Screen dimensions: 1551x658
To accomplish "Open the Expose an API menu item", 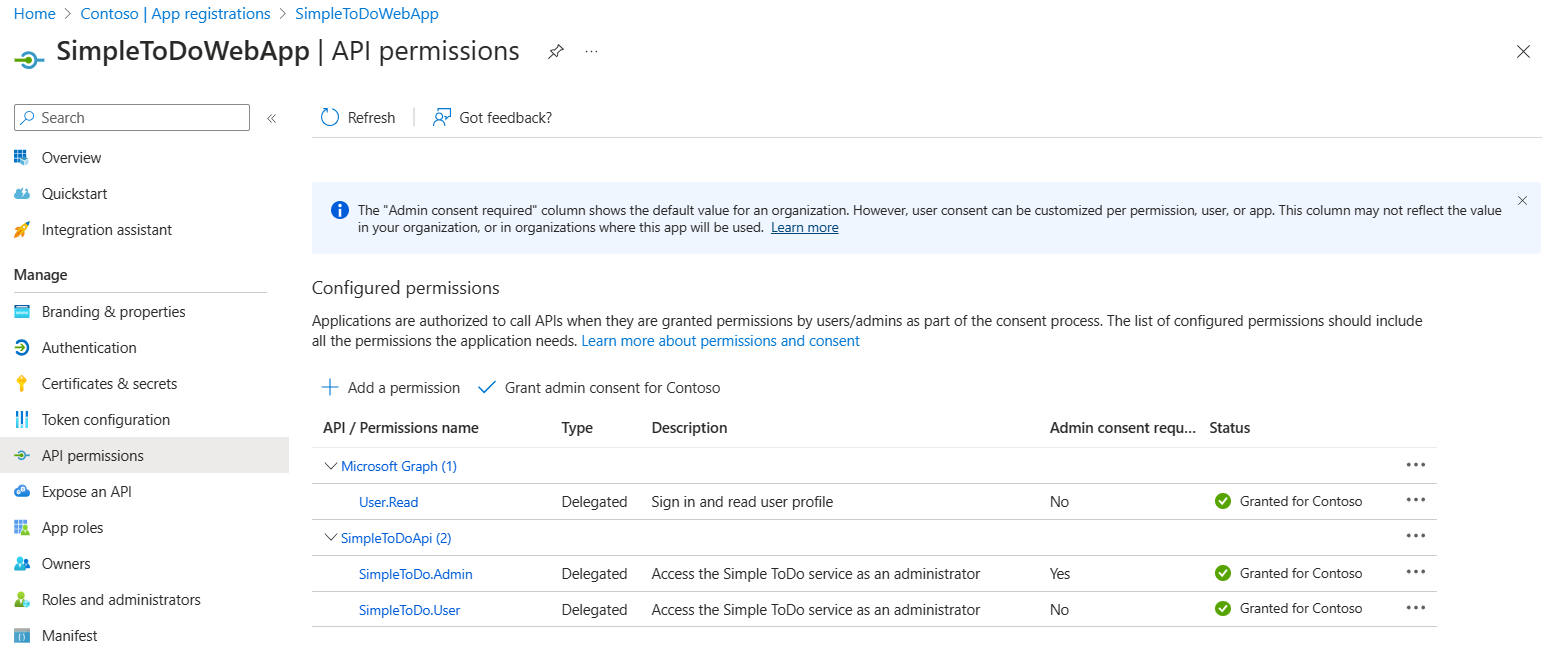I will pos(86,492).
